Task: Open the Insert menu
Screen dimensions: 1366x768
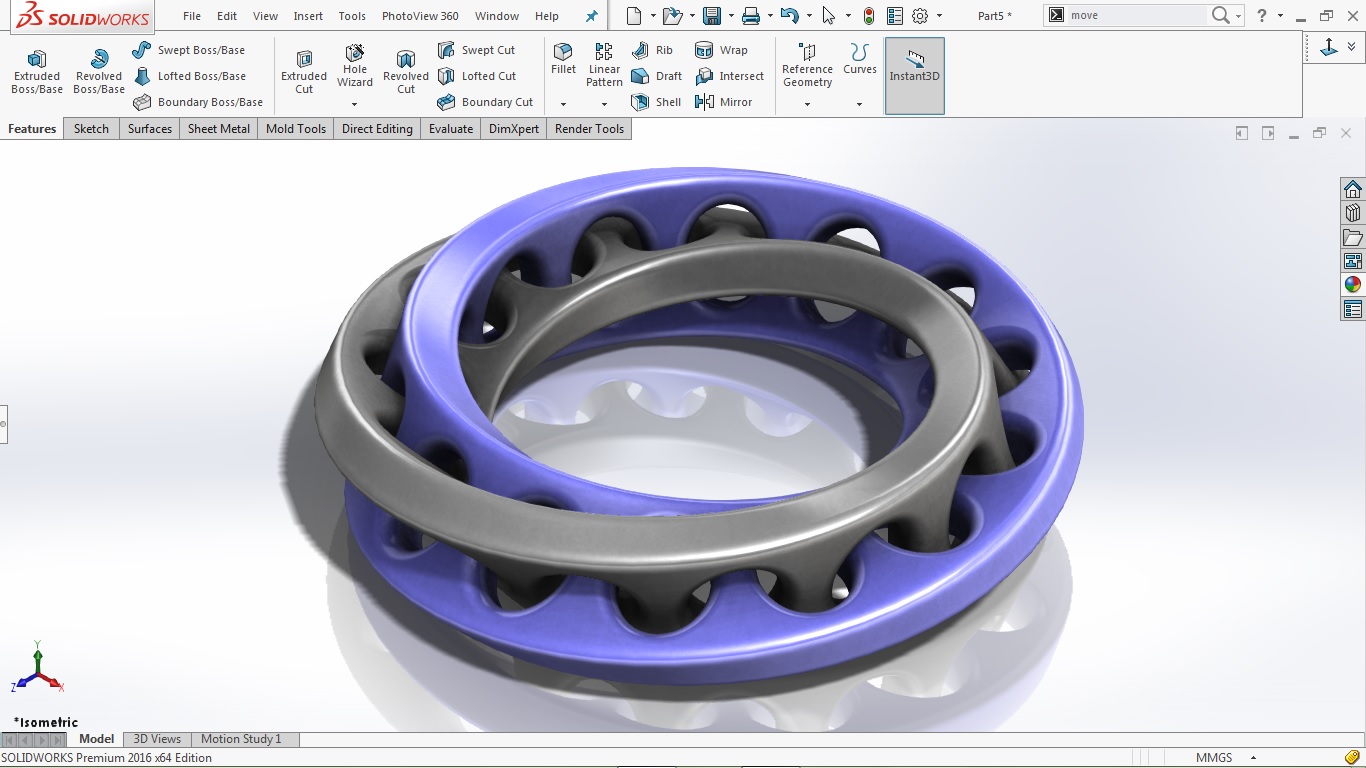Action: pos(307,15)
